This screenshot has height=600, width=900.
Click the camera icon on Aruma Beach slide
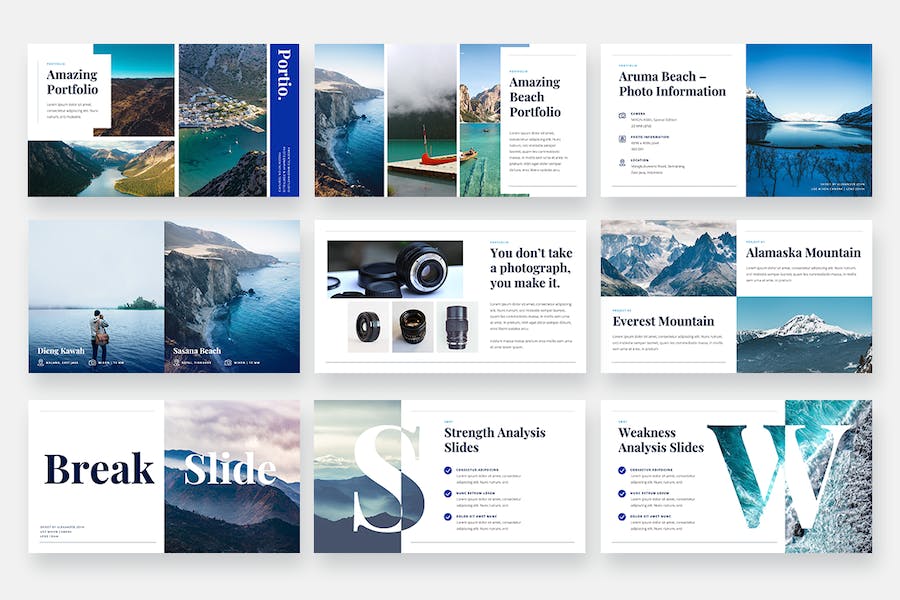pyautogui.click(x=622, y=116)
